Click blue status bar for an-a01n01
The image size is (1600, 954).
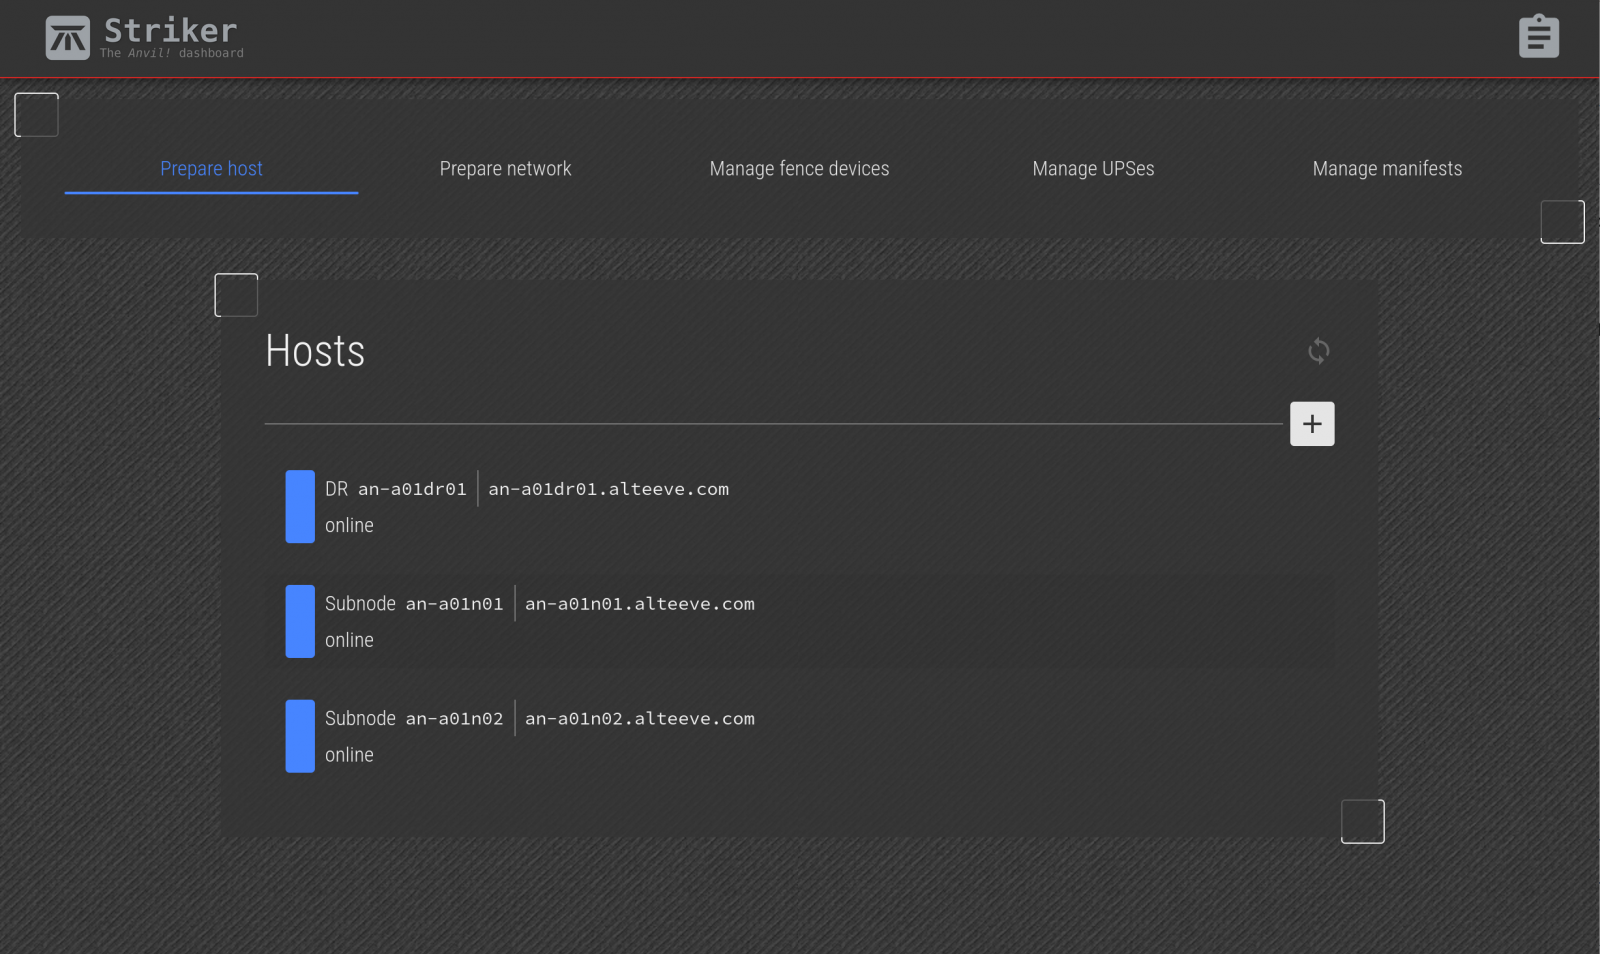click(x=300, y=622)
